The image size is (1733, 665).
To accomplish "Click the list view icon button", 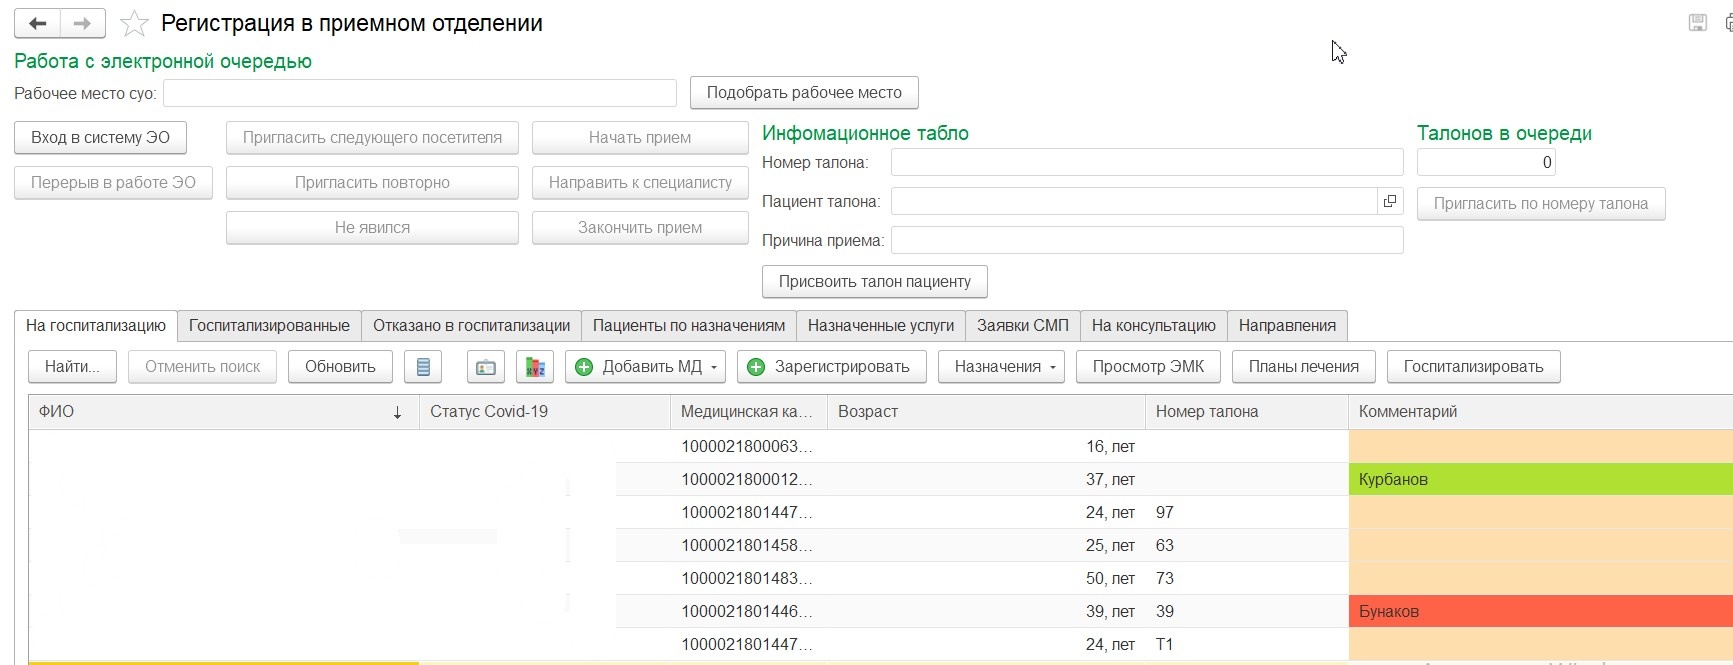I will click(423, 367).
